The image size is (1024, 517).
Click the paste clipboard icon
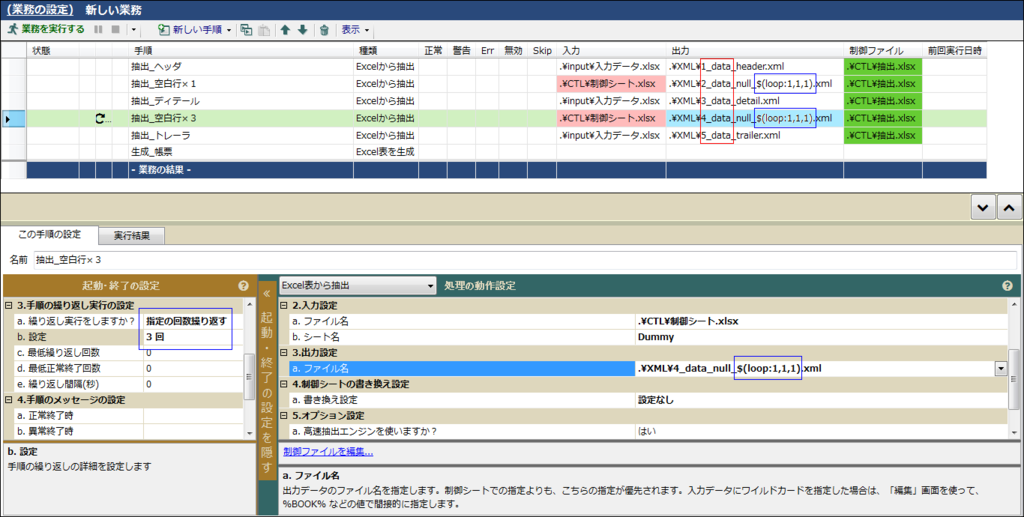tap(264, 29)
